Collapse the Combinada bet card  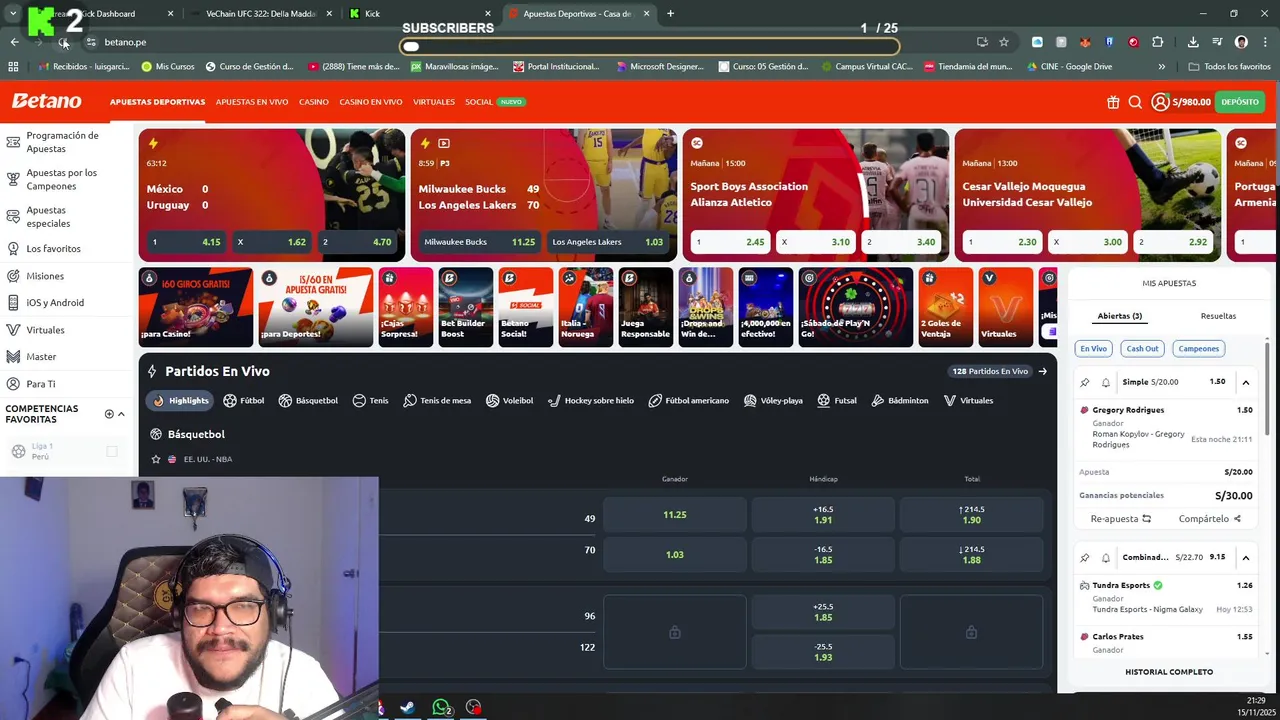pyautogui.click(x=1245, y=557)
